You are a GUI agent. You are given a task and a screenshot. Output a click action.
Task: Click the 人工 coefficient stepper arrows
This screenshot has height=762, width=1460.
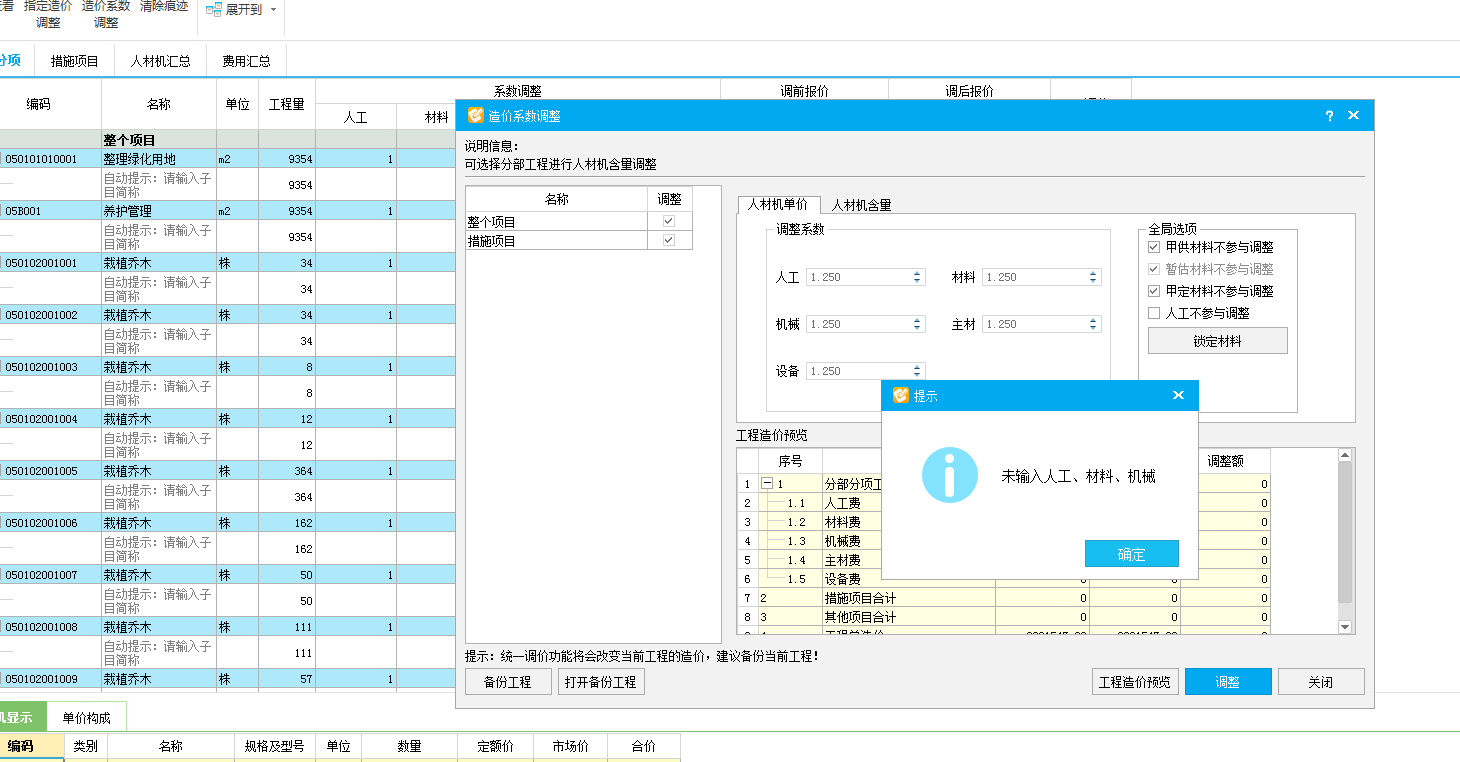pos(917,277)
